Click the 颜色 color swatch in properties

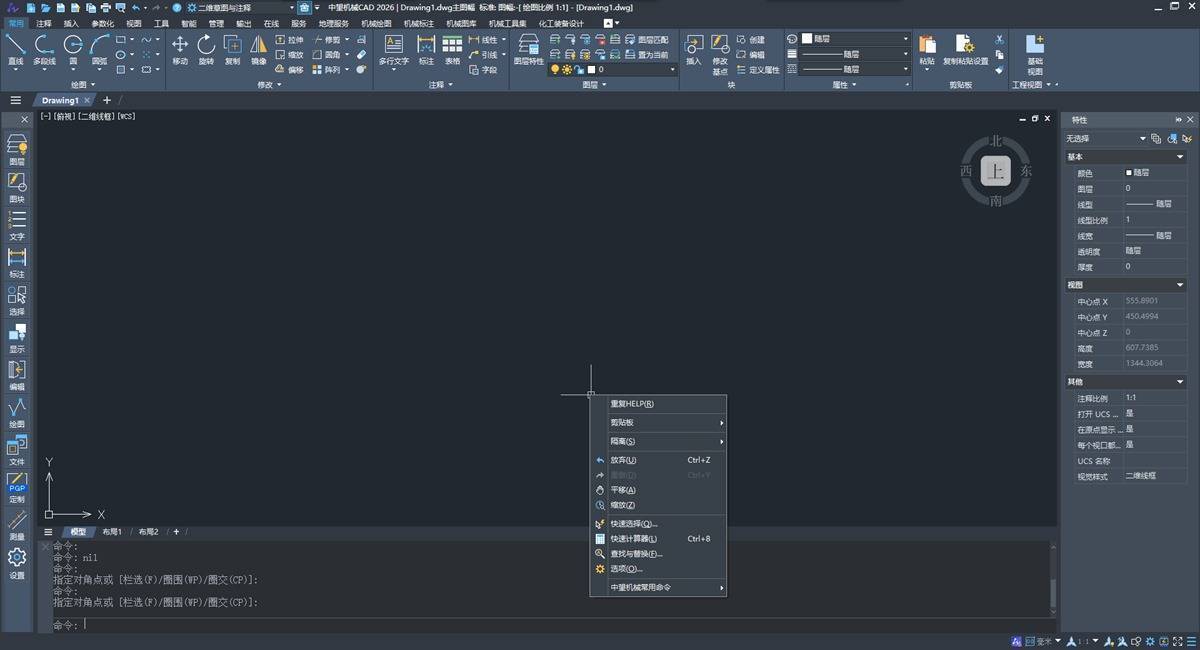pos(1130,173)
